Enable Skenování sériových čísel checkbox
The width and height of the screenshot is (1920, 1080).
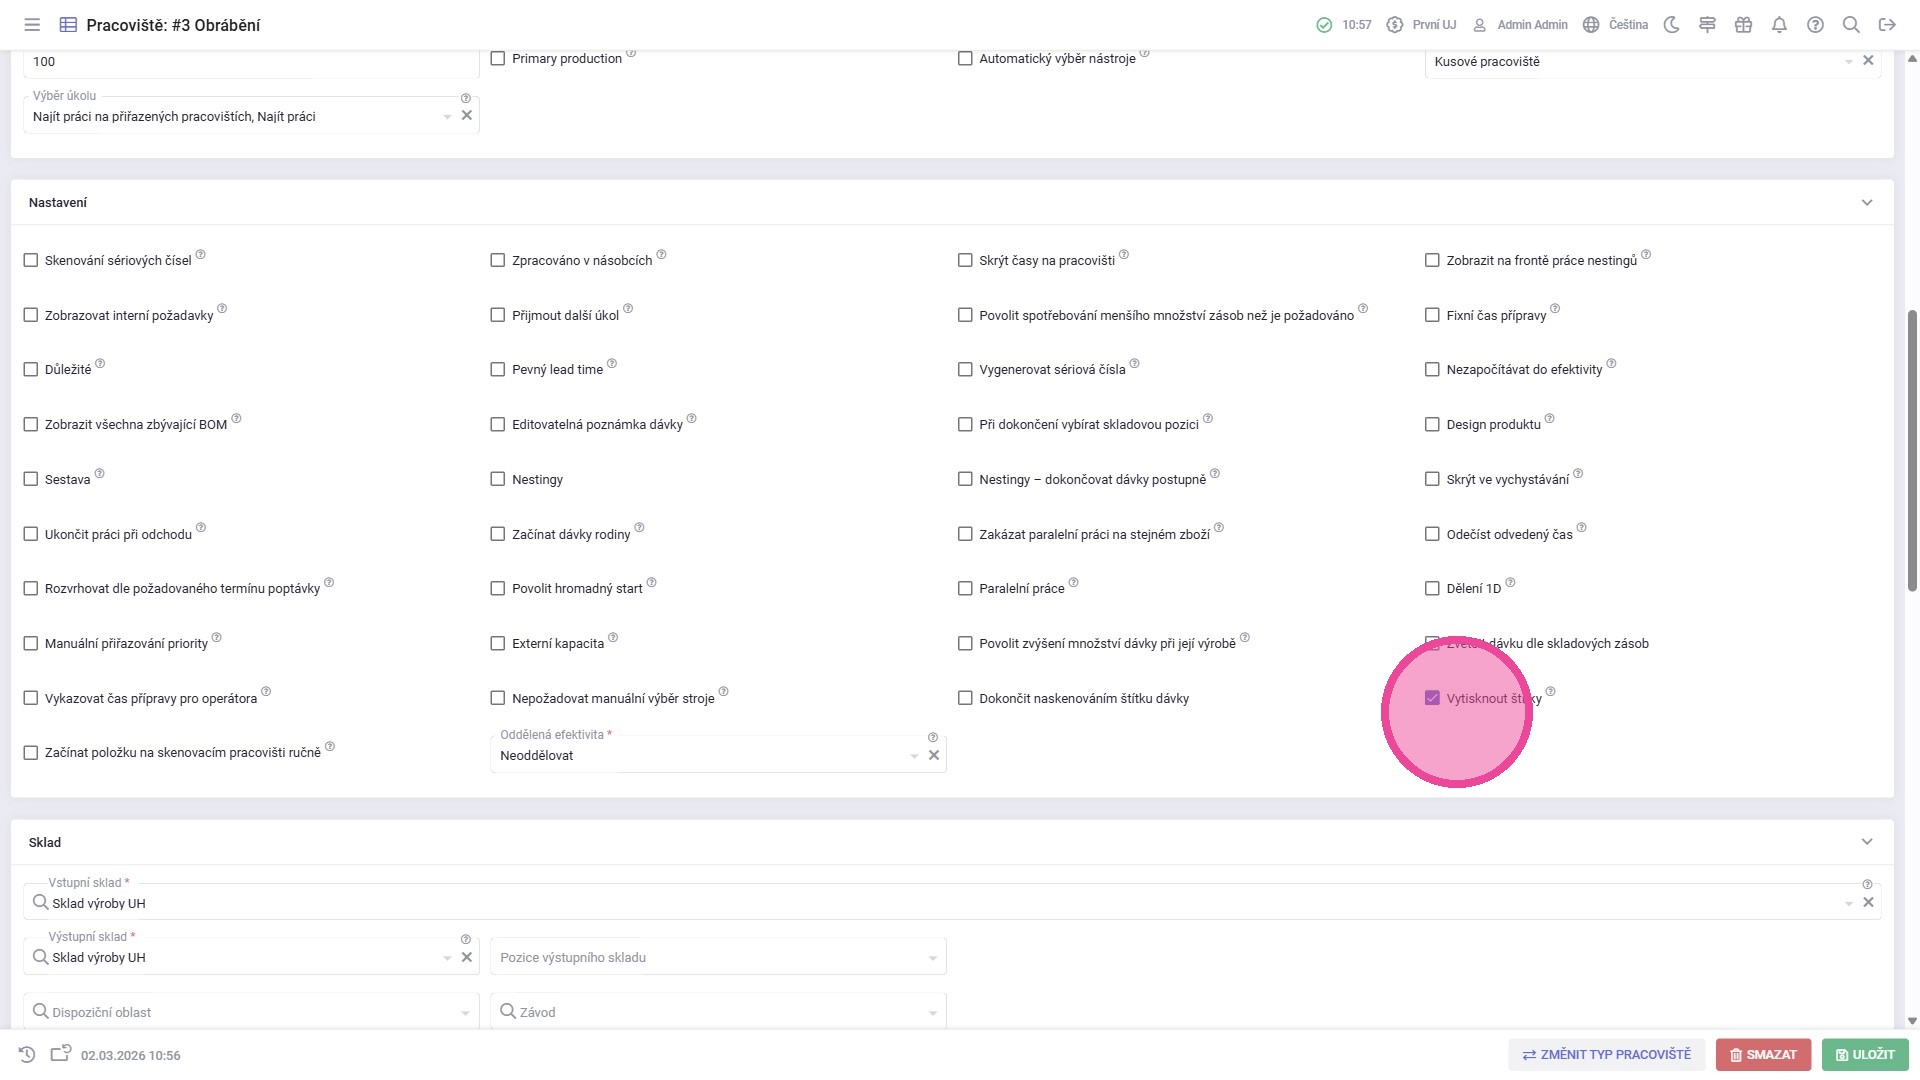pyautogui.click(x=31, y=260)
